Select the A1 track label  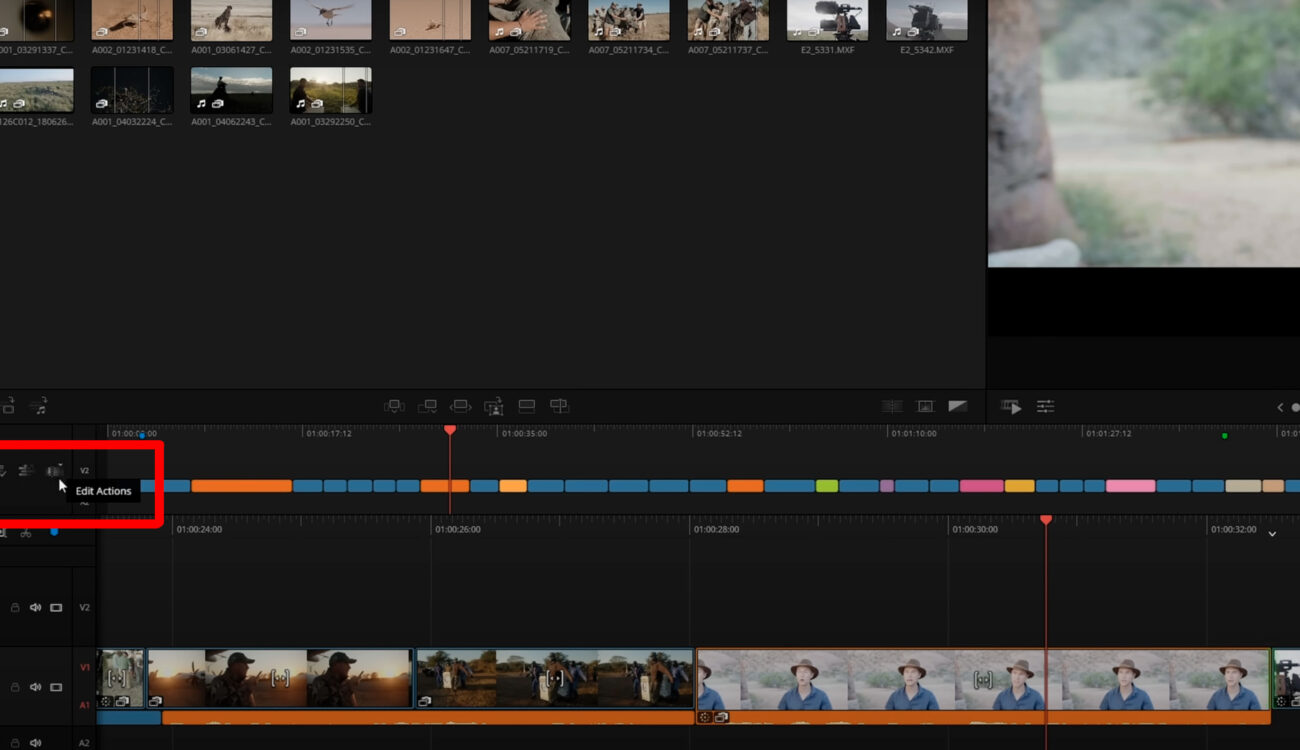[84, 705]
